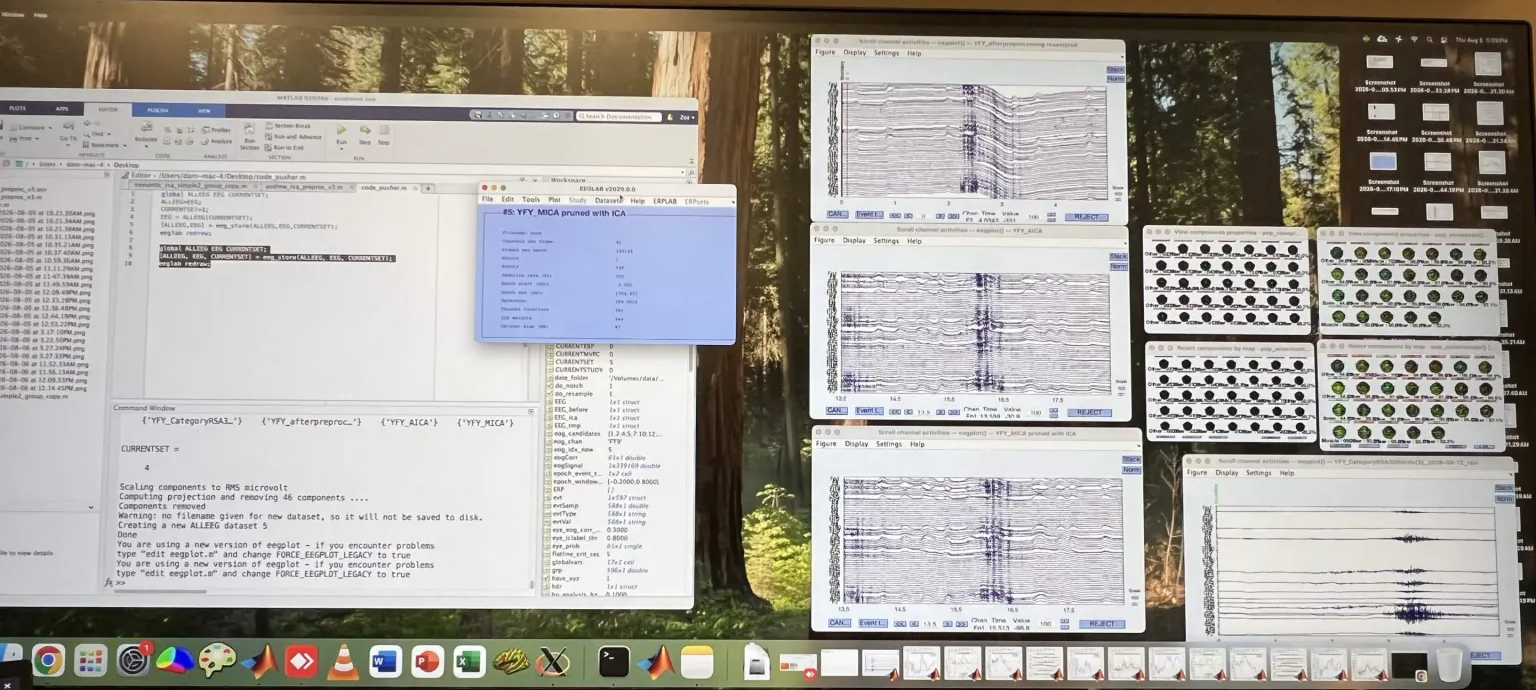The width and height of the screenshot is (1536, 690).
Task: Click Norm button in YFY_MICA pruned eegplot window
Action: pyautogui.click(x=1131, y=469)
